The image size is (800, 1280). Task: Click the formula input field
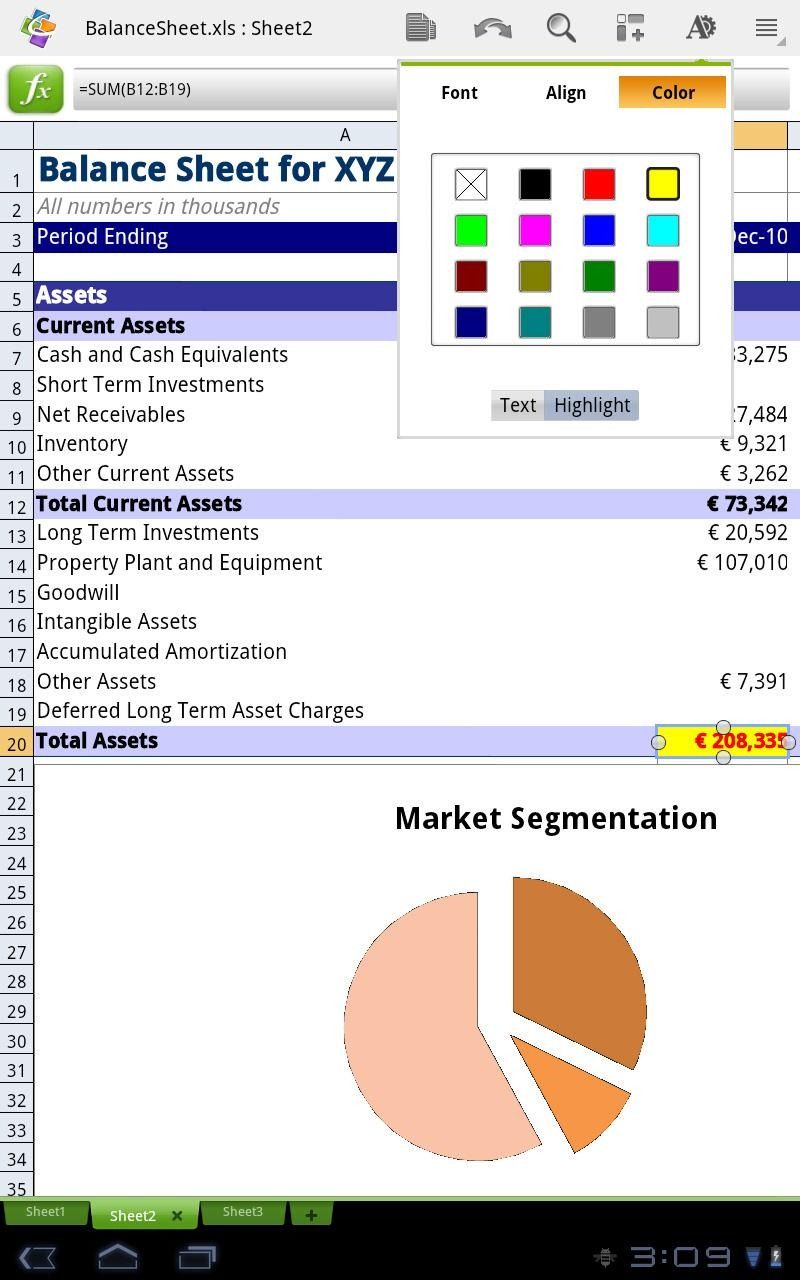click(235, 89)
